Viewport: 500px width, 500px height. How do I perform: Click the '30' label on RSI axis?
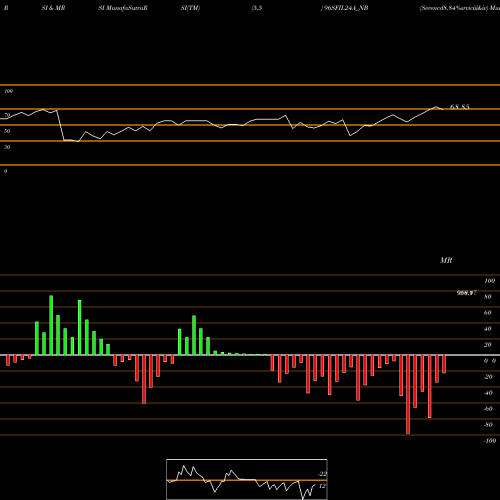7,147
